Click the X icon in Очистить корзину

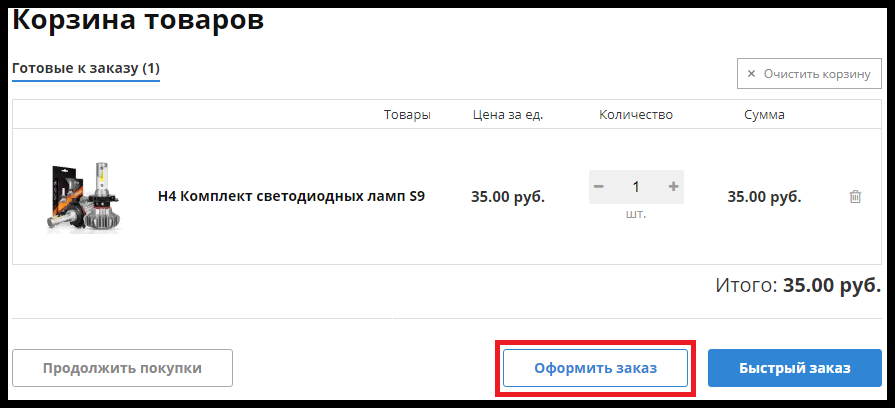pos(751,74)
